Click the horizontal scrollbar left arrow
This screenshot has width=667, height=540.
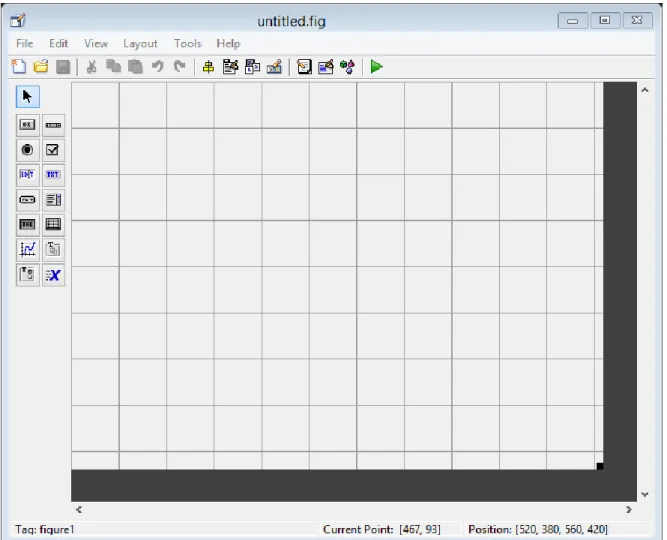(79, 509)
